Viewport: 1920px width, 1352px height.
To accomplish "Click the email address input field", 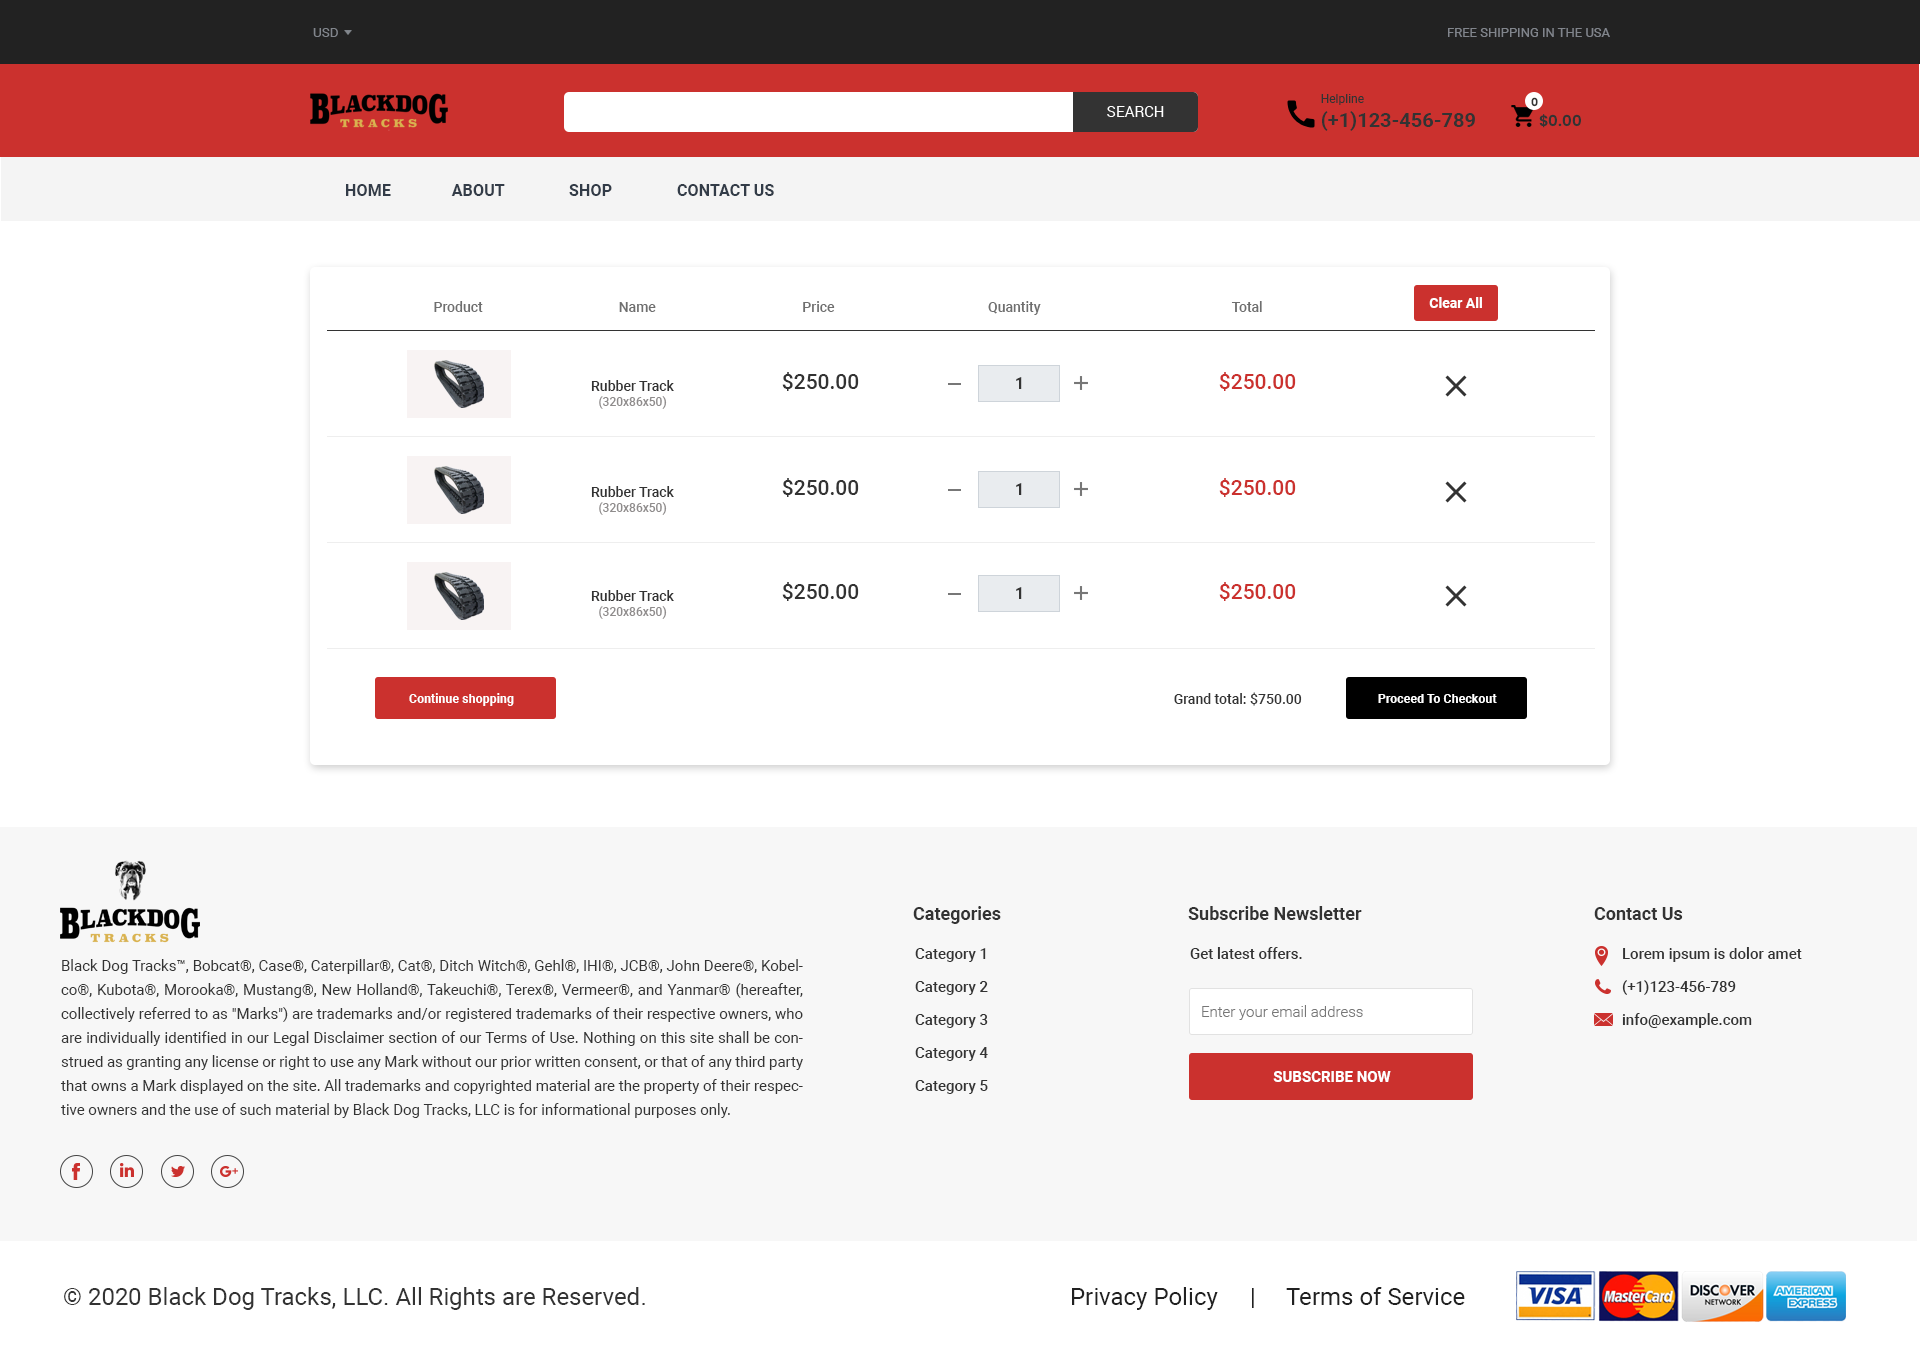I will pyautogui.click(x=1330, y=1011).
